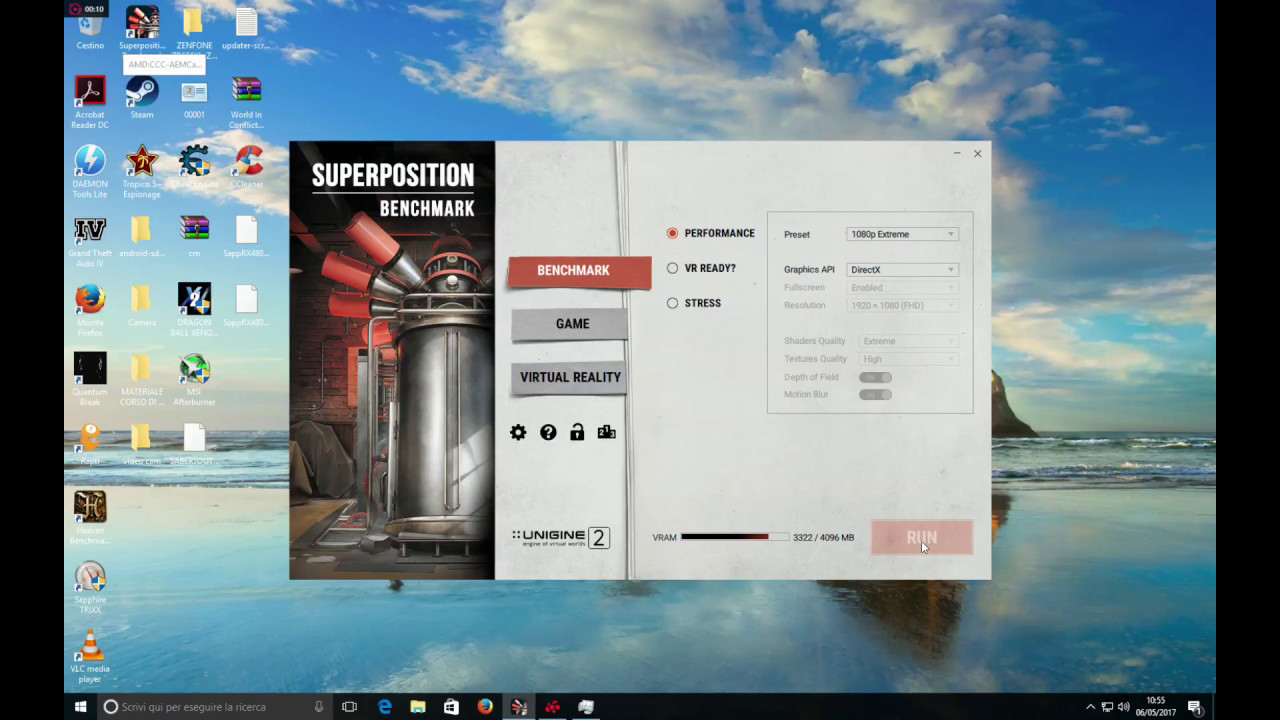
Task: Switch to the BENCHMARK tab
Action: tap(579, 271)
